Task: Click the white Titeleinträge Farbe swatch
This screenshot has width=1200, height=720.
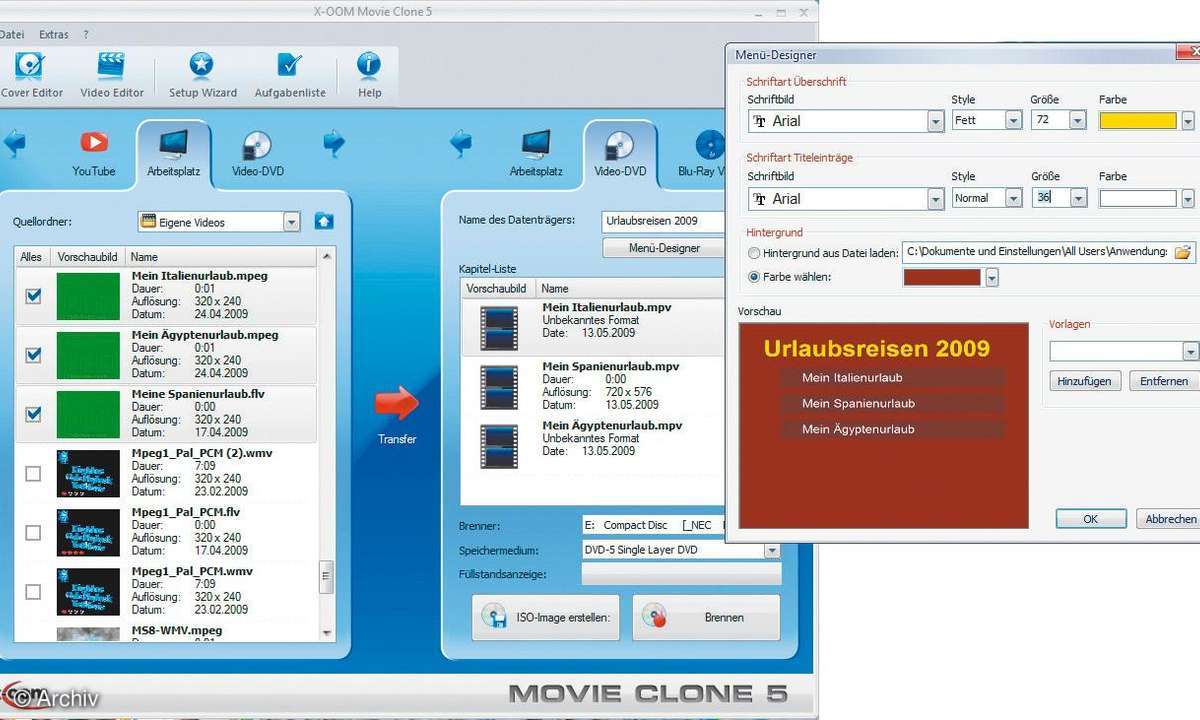Action: click(x=1138, y=198)
